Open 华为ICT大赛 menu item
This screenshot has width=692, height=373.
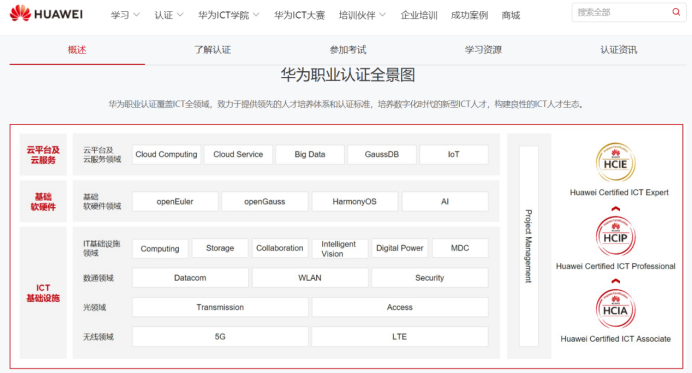(299, 15)
